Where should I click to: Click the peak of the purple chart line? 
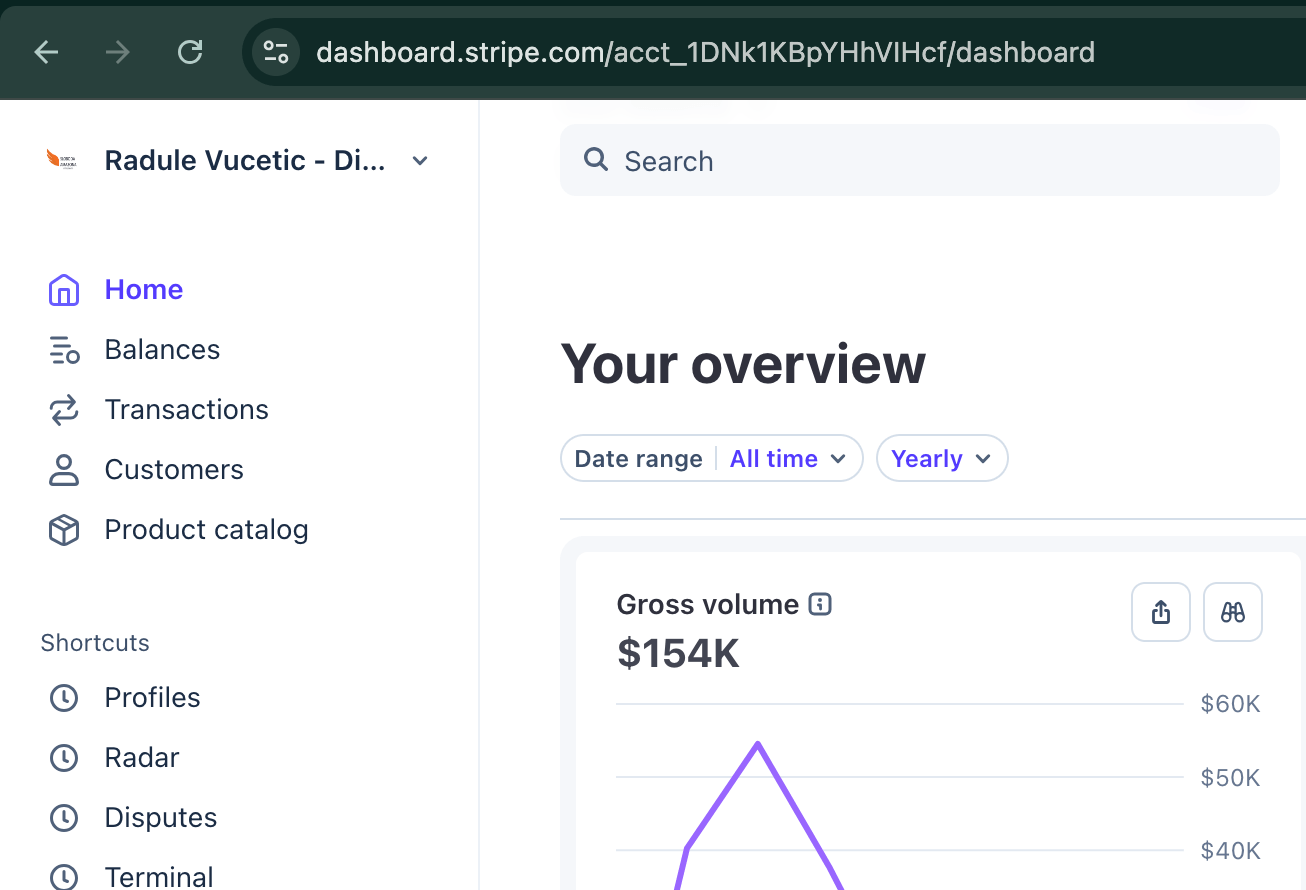coord(758,743)
